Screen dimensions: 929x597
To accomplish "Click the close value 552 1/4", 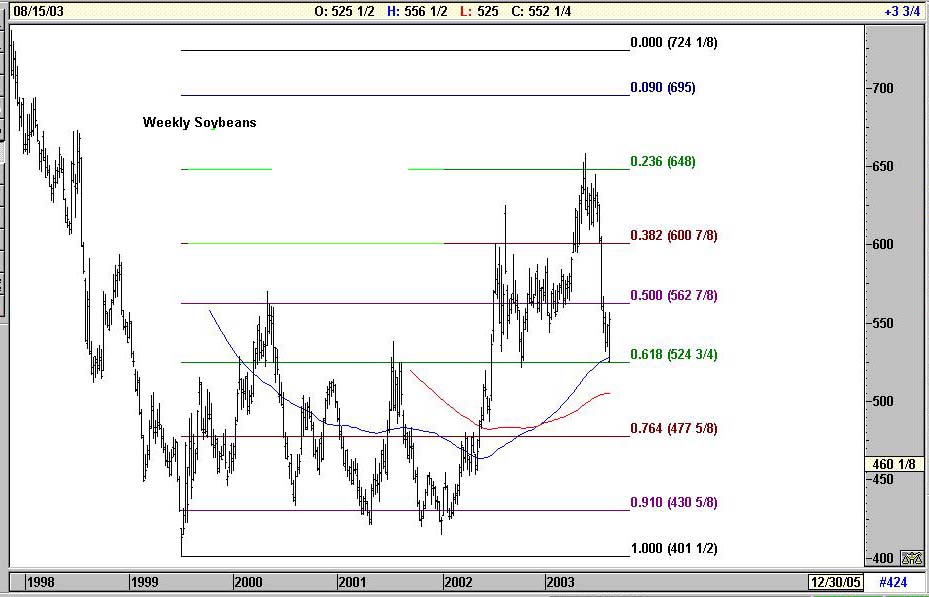I will [548, 11].
